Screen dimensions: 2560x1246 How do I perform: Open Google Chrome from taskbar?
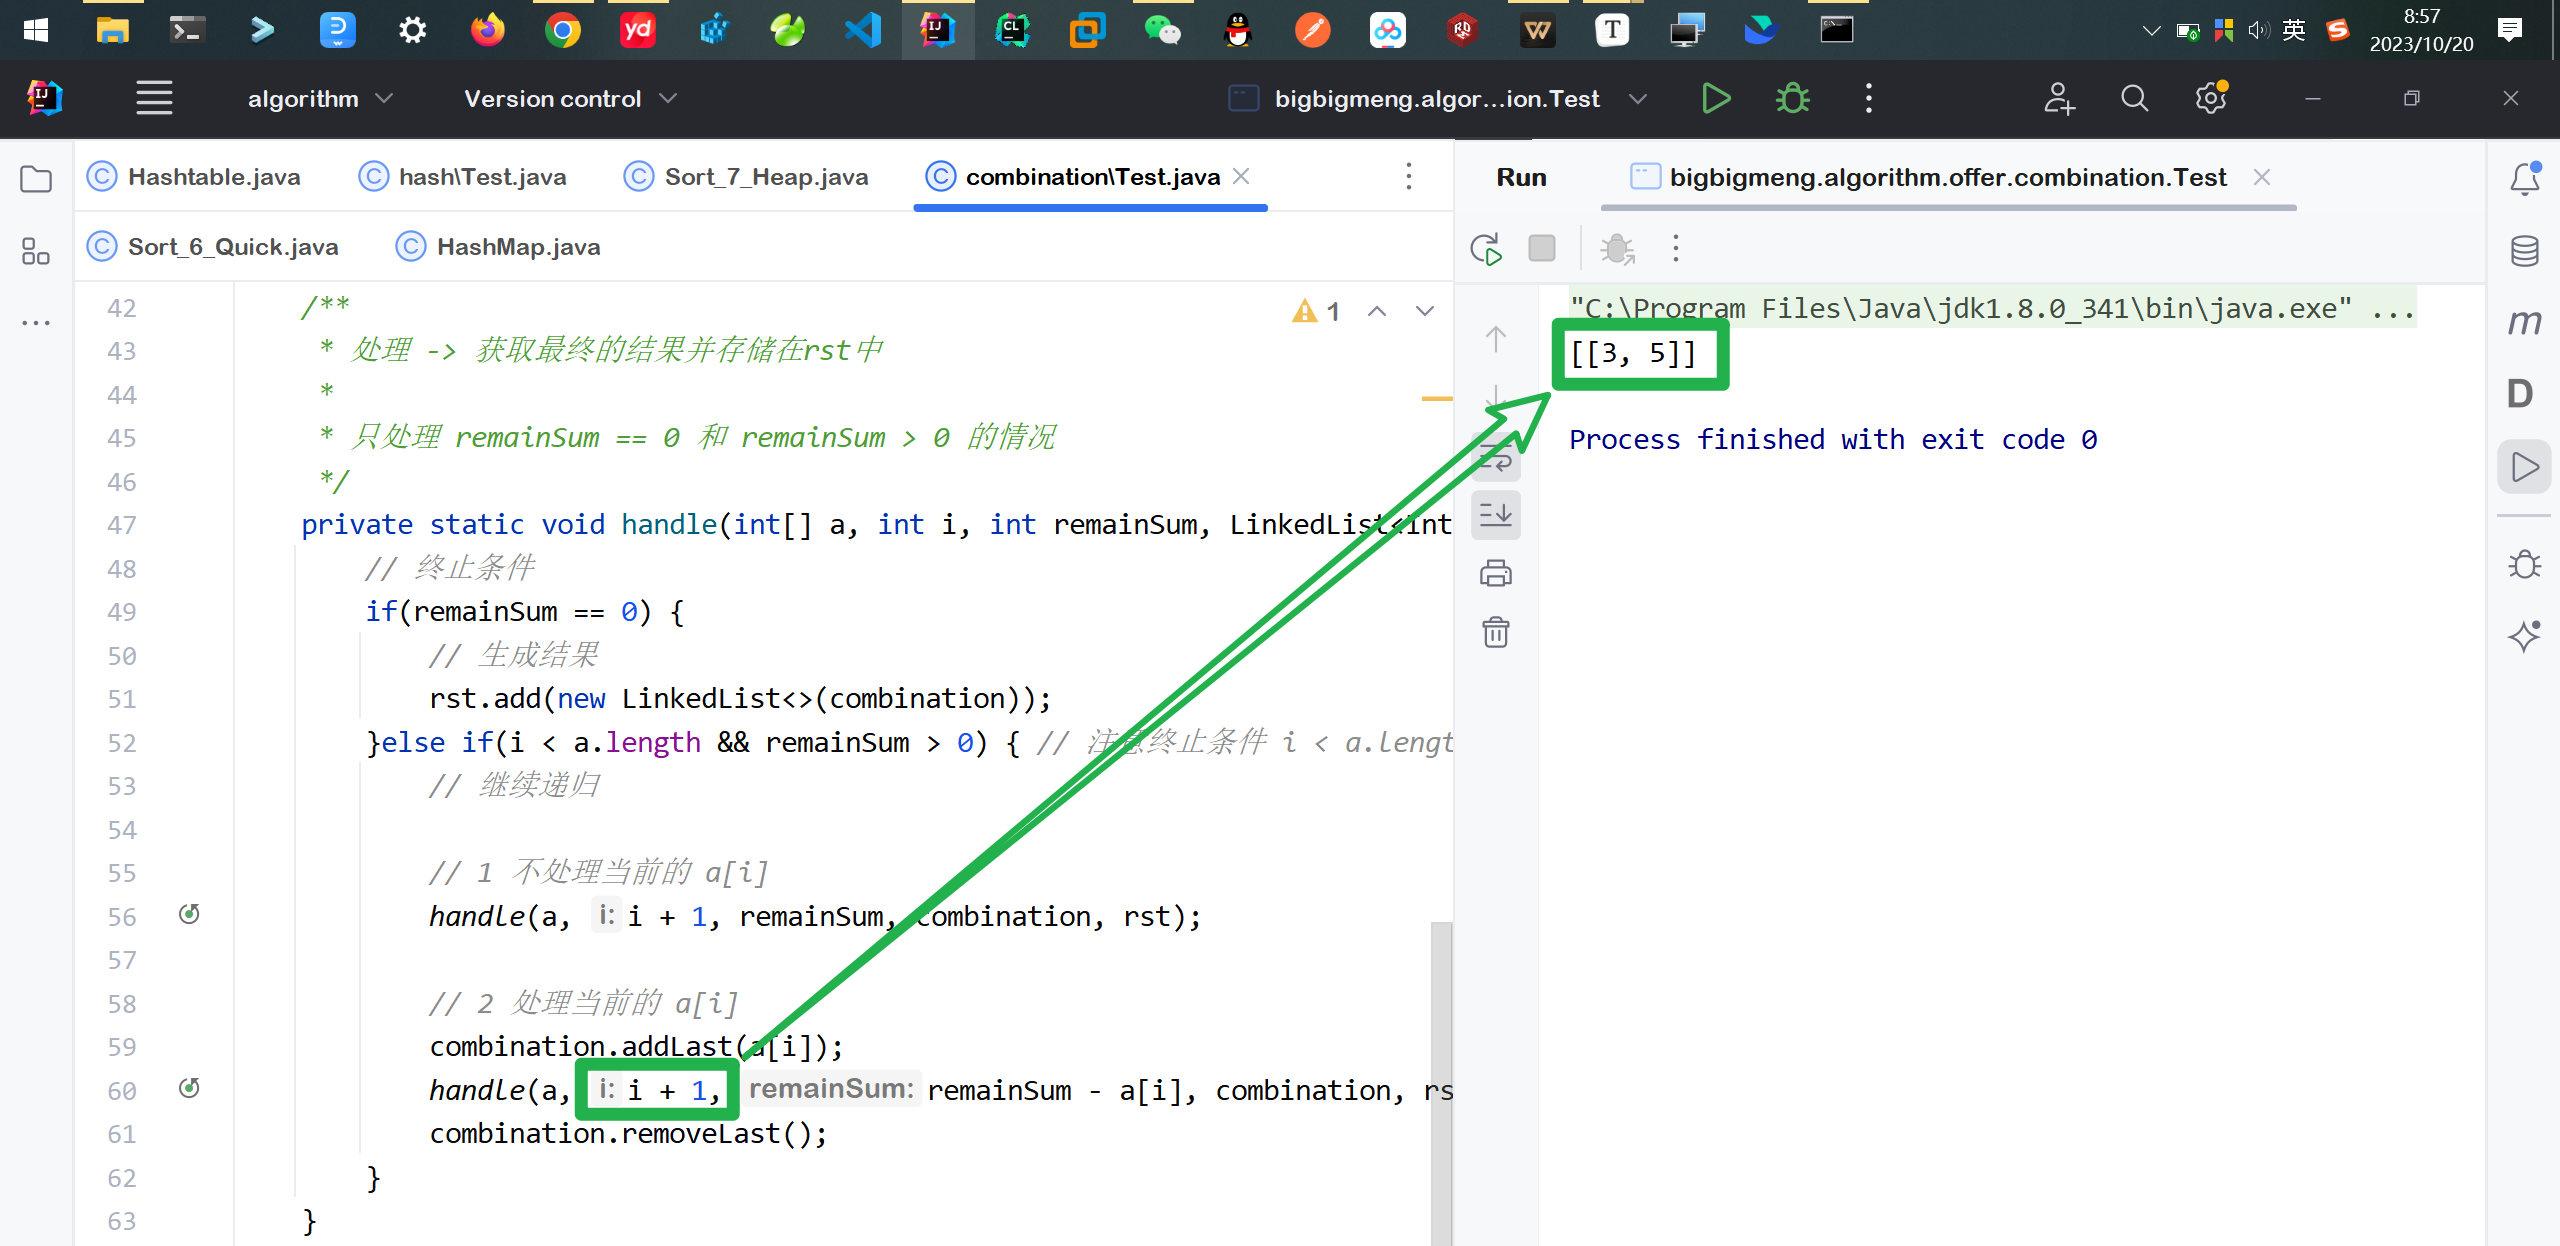click(x=562, y=30)
